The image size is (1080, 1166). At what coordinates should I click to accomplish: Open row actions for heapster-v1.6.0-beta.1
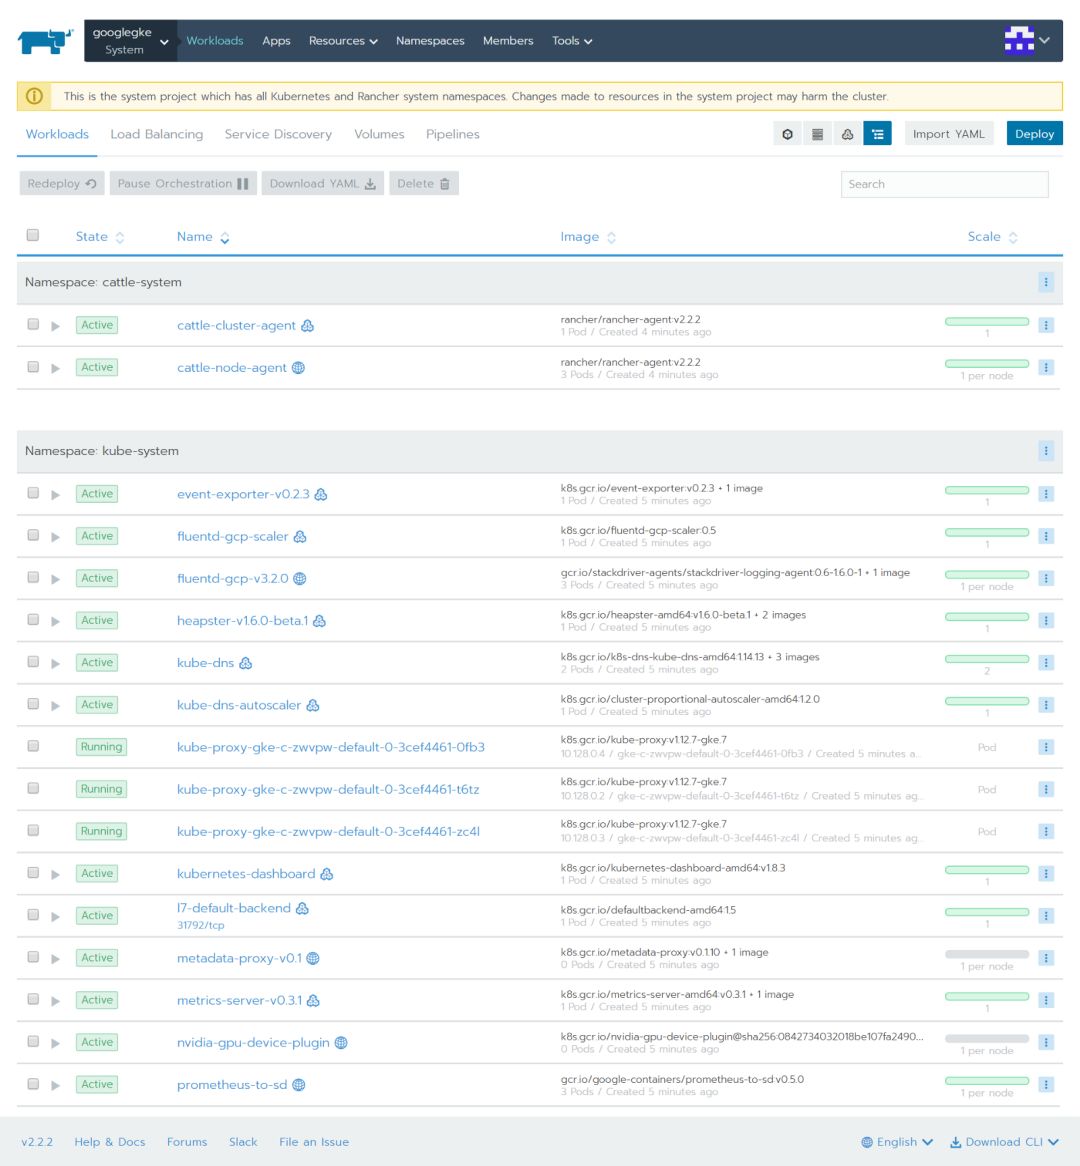(x=1046, y=620)
